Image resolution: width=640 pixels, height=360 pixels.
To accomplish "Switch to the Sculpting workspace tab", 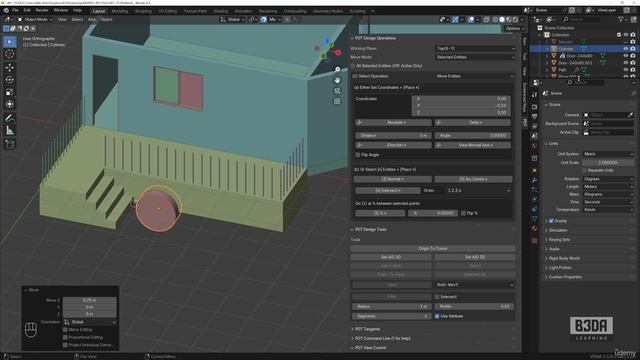I will tap(143, 11).
